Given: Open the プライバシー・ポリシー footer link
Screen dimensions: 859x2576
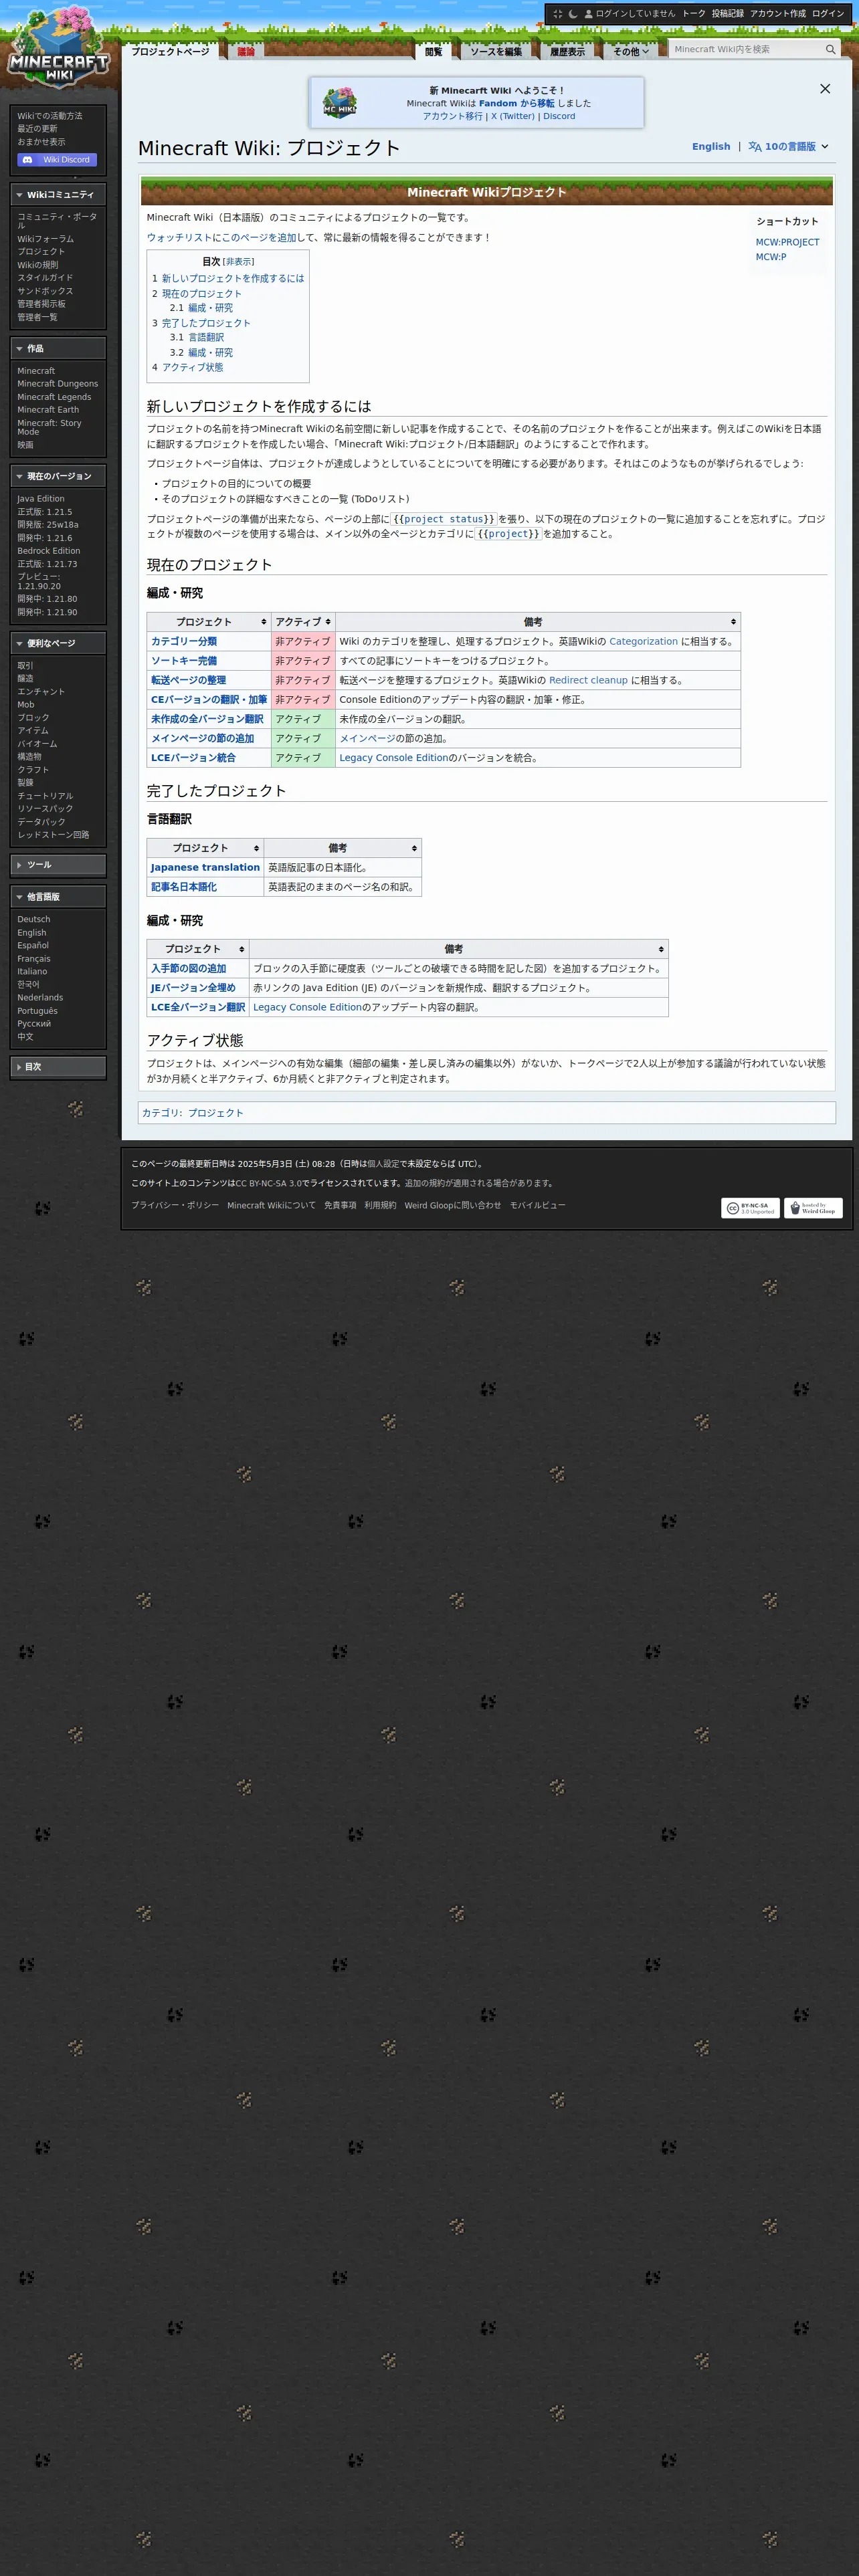Looking at the screenshot, I should [x=175, y=1205].
